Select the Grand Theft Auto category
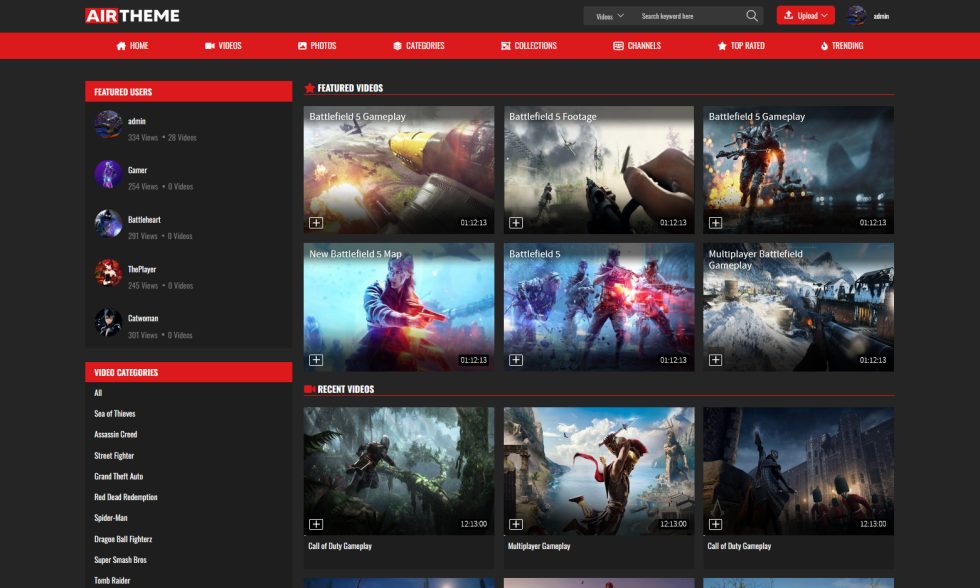The height and width of the screenshot is (588, 980). 119,476
